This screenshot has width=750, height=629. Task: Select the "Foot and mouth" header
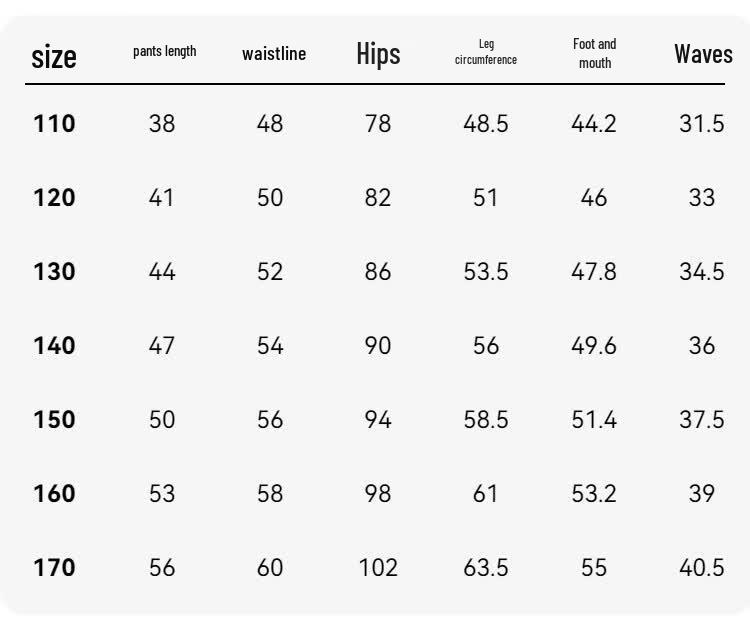595,53
